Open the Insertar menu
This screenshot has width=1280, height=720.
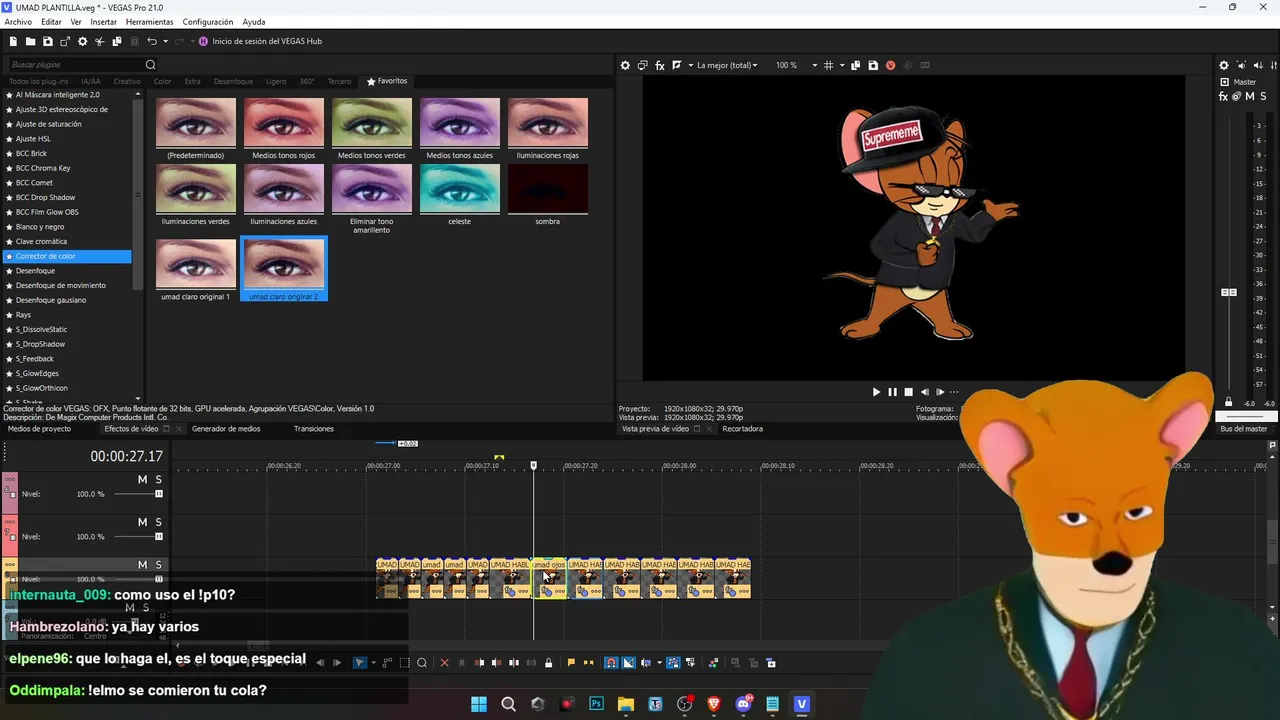(103, 22)
